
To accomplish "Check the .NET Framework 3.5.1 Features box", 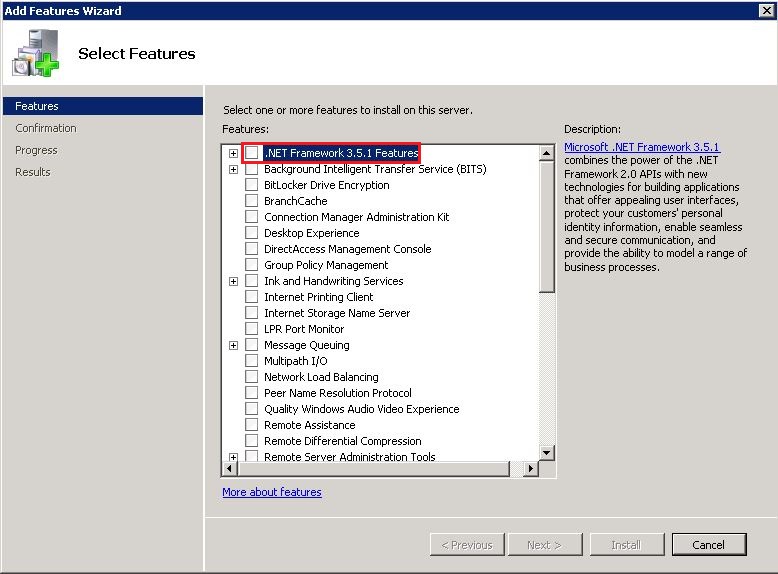I will [252, 153].
